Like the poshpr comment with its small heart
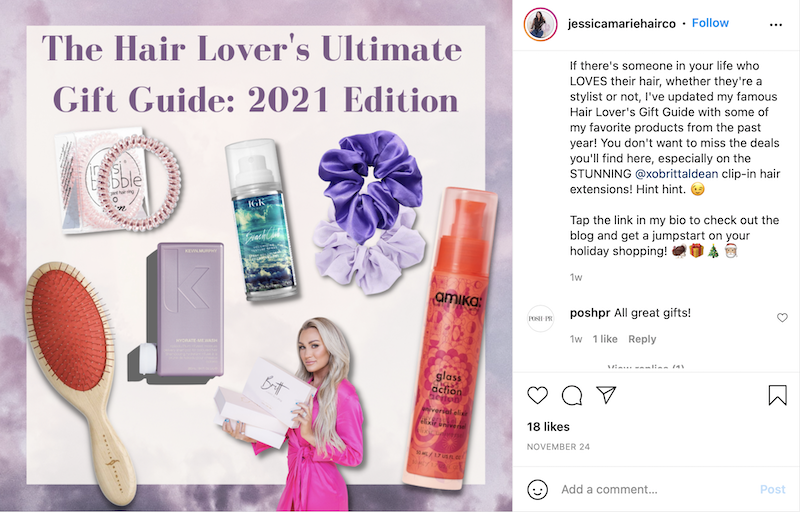The image size is (800, 512). pos(782,318)
